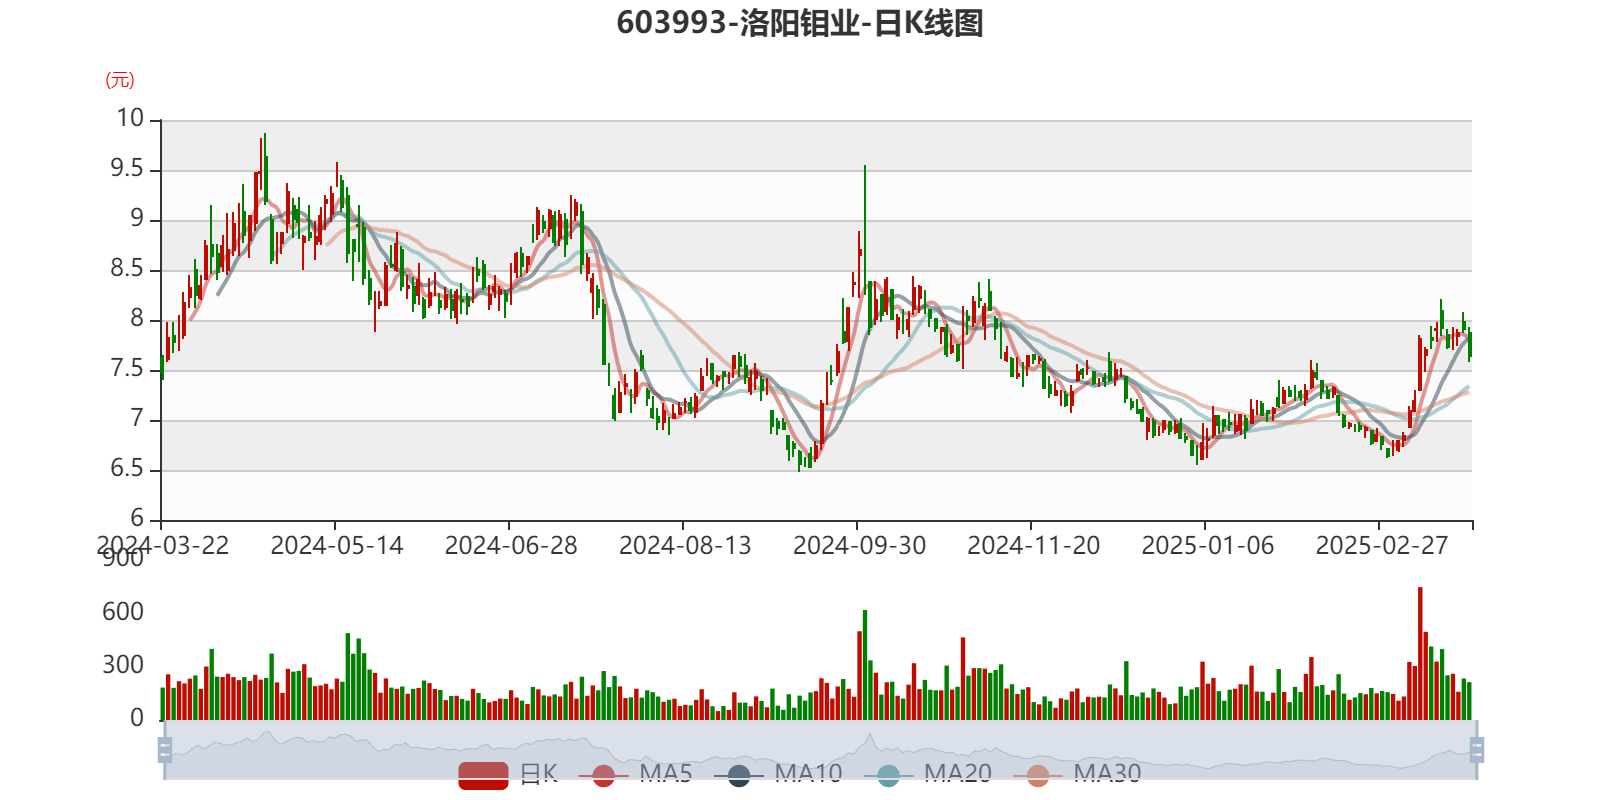Click the left handle of the zoom slider
The height and width of the screenshot is (800, 1600).
pyautogui.click(x=164, y=749)
